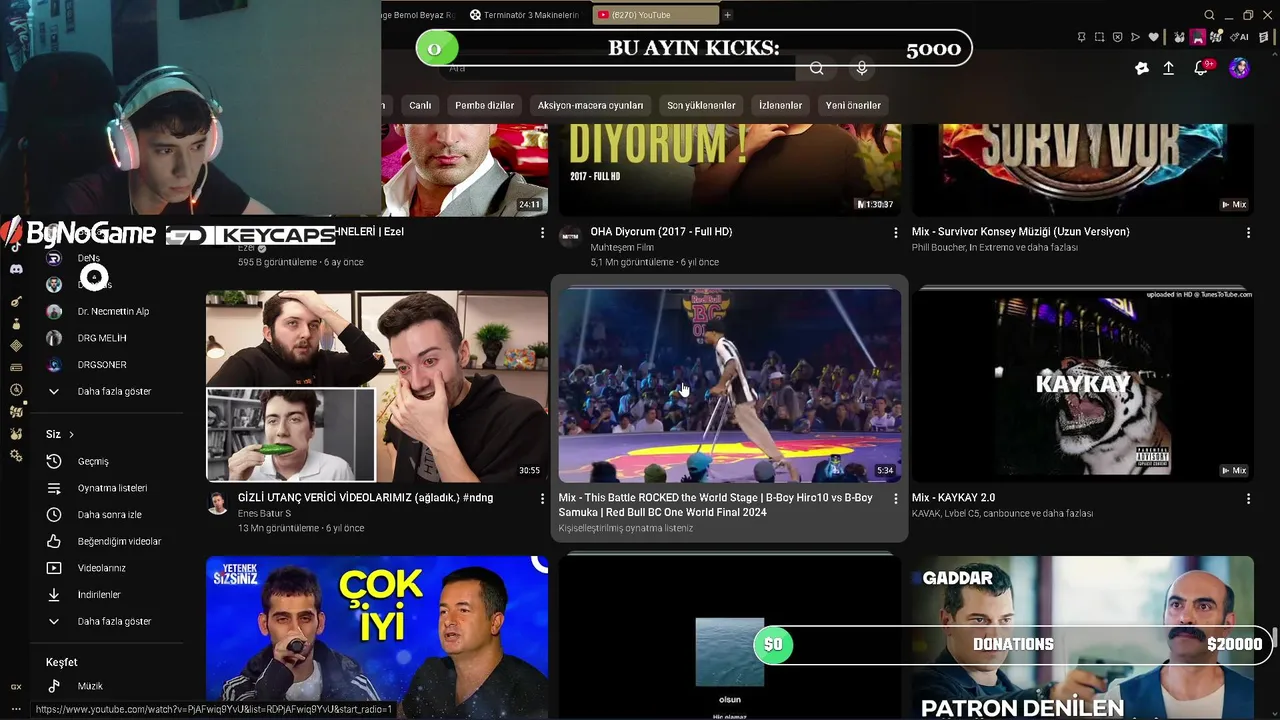
Task: Open the YouTube account avatar menu
Action: tap(1239, 68)
